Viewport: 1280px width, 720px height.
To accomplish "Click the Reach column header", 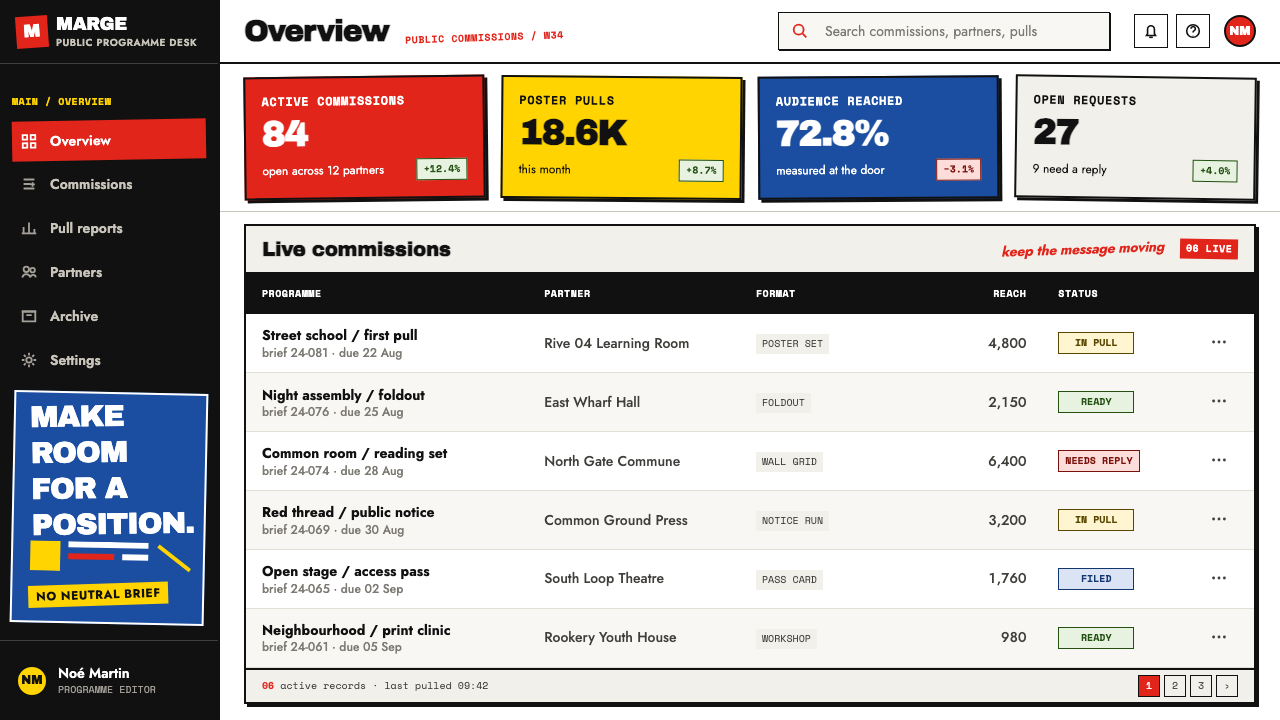I will click(1009, 294).
